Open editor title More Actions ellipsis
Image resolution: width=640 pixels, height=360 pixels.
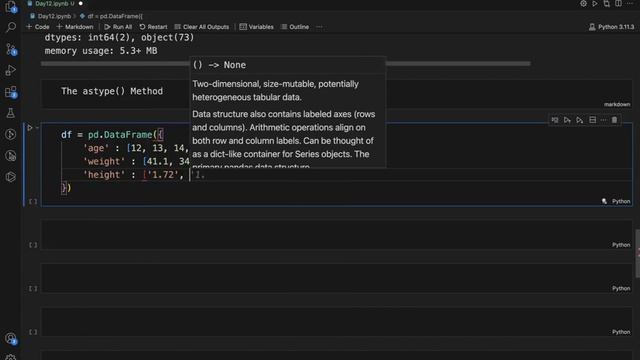click(x=630, y=4)
